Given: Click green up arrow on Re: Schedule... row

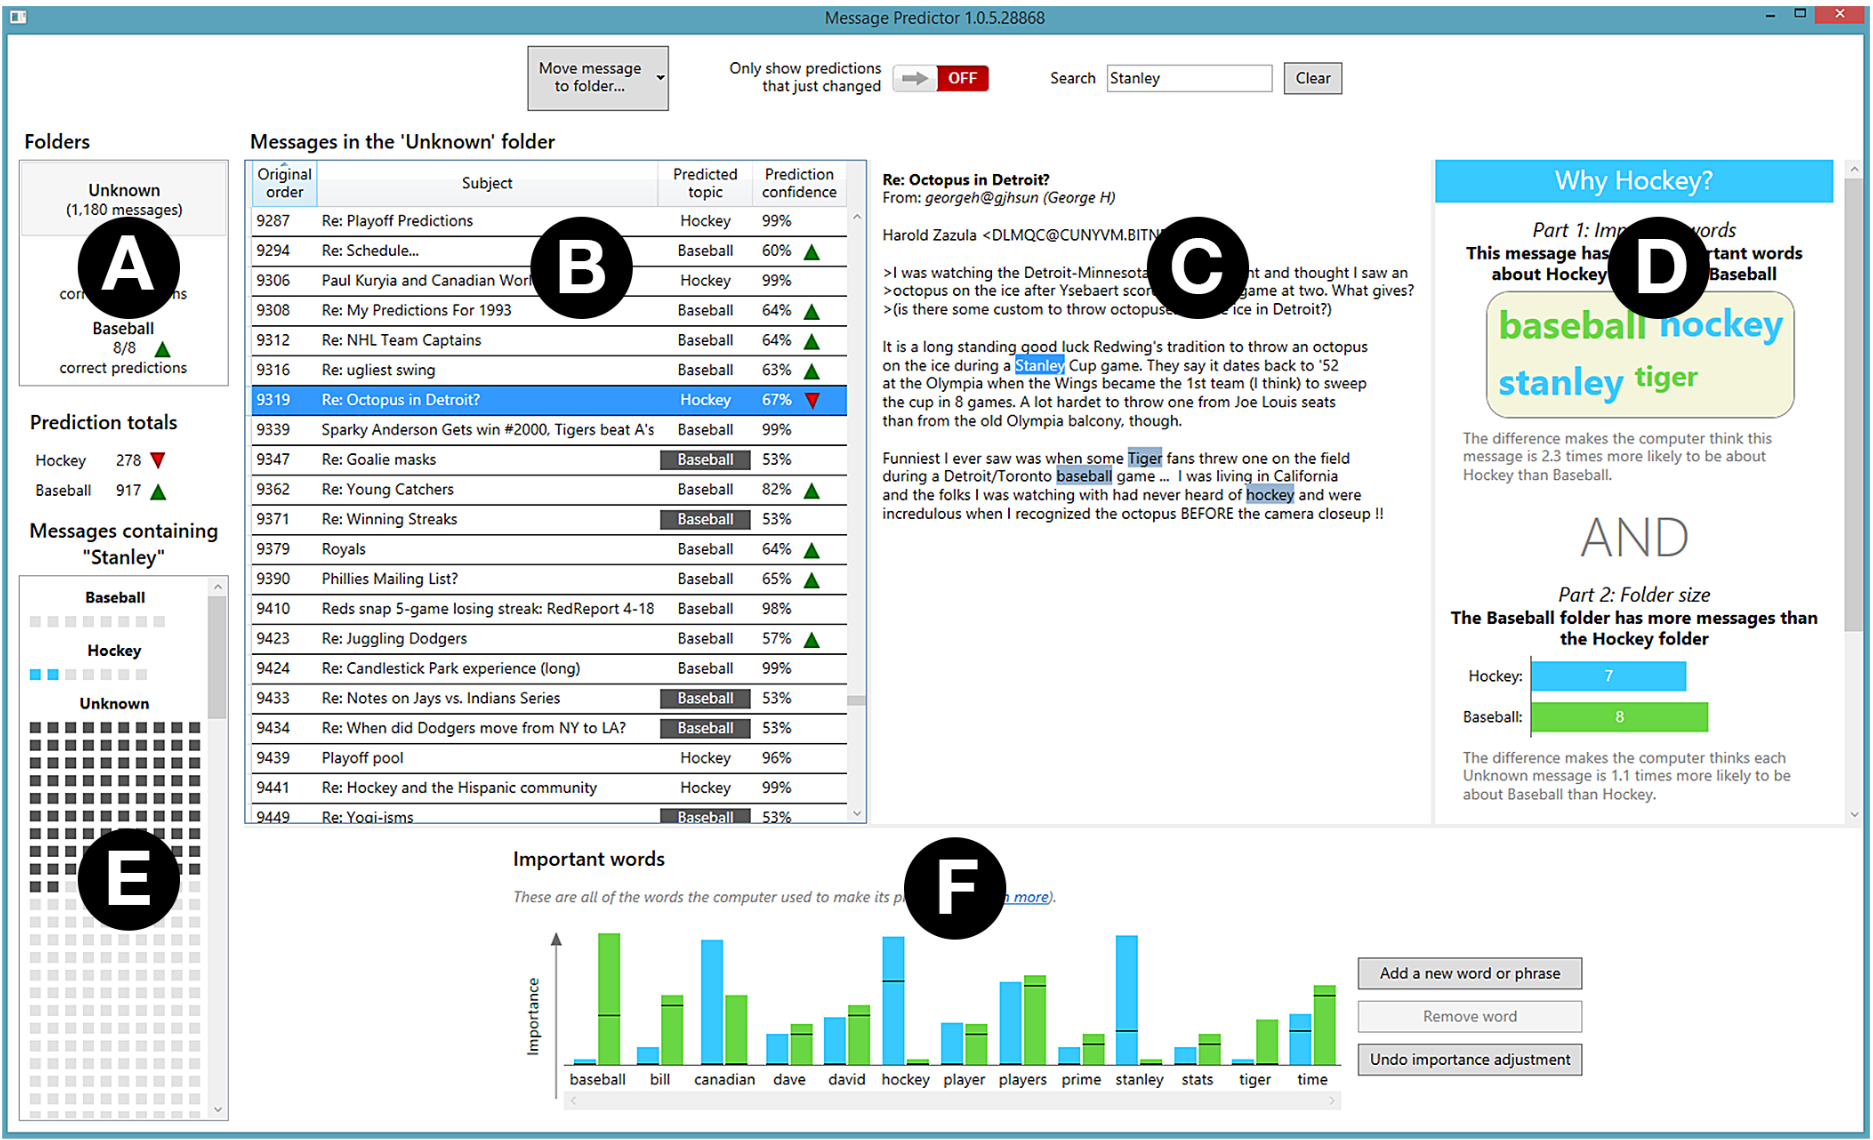Looking at the screenshot, I should pyautogui.click(x=812, y=252).
